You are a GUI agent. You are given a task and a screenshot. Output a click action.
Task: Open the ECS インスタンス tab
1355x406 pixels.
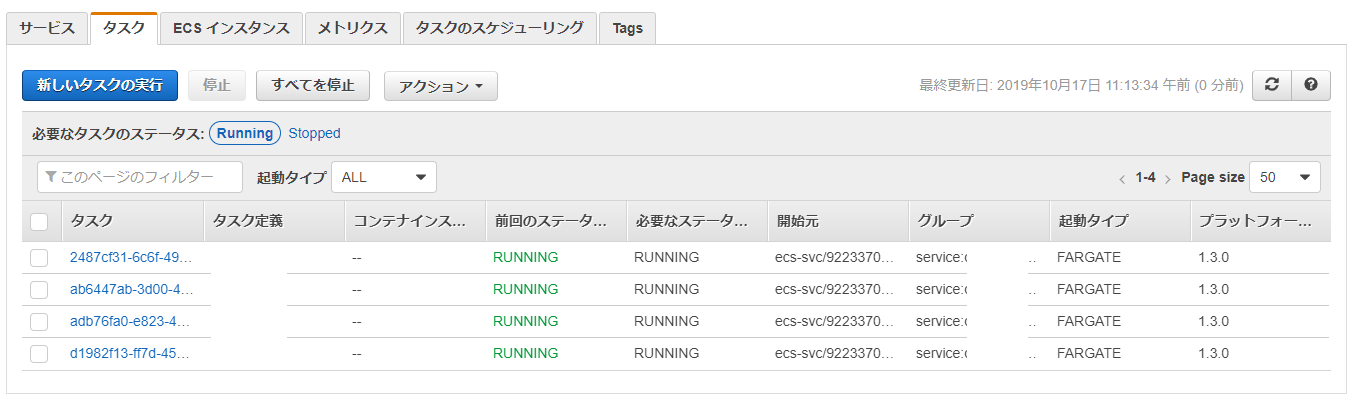(x=231, y=28)
